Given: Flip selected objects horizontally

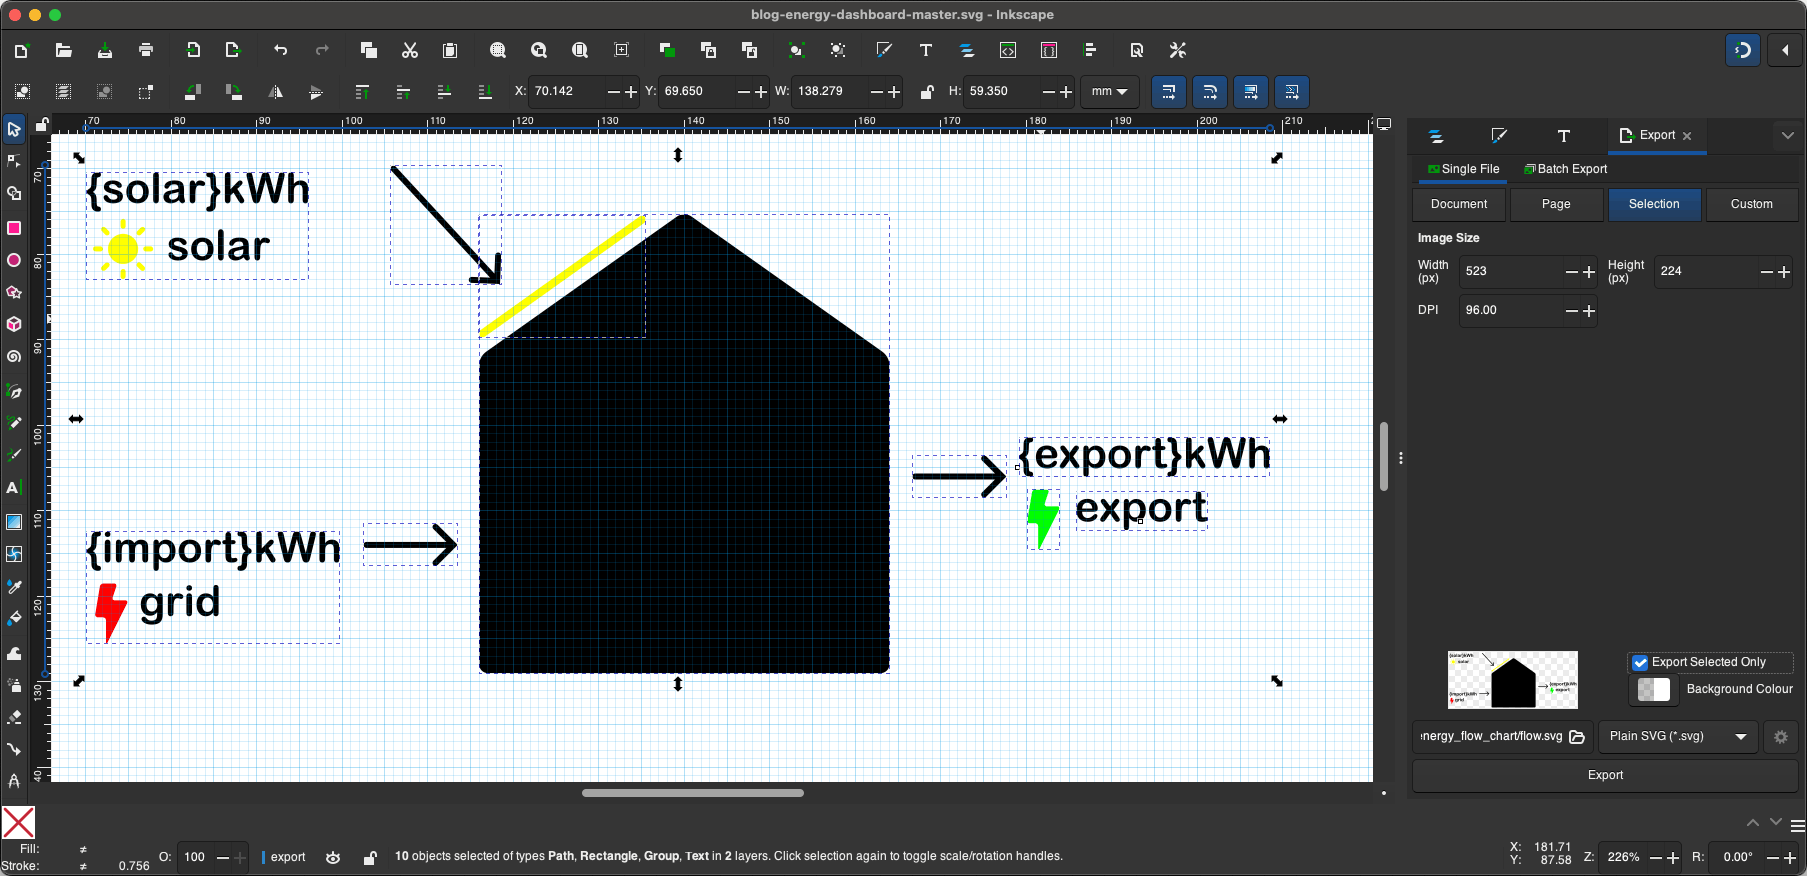Looking at the screenshot, I should point(275,92).
